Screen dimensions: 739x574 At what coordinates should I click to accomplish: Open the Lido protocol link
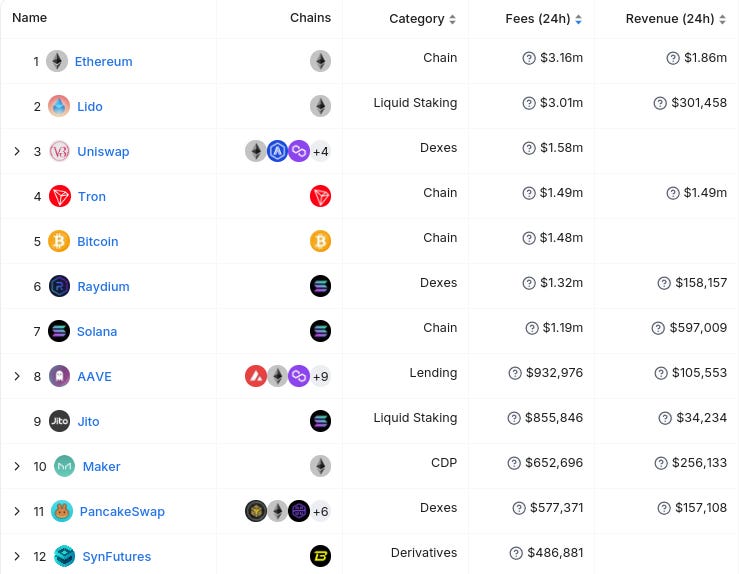pyautogui.click(x=90, y=107)
